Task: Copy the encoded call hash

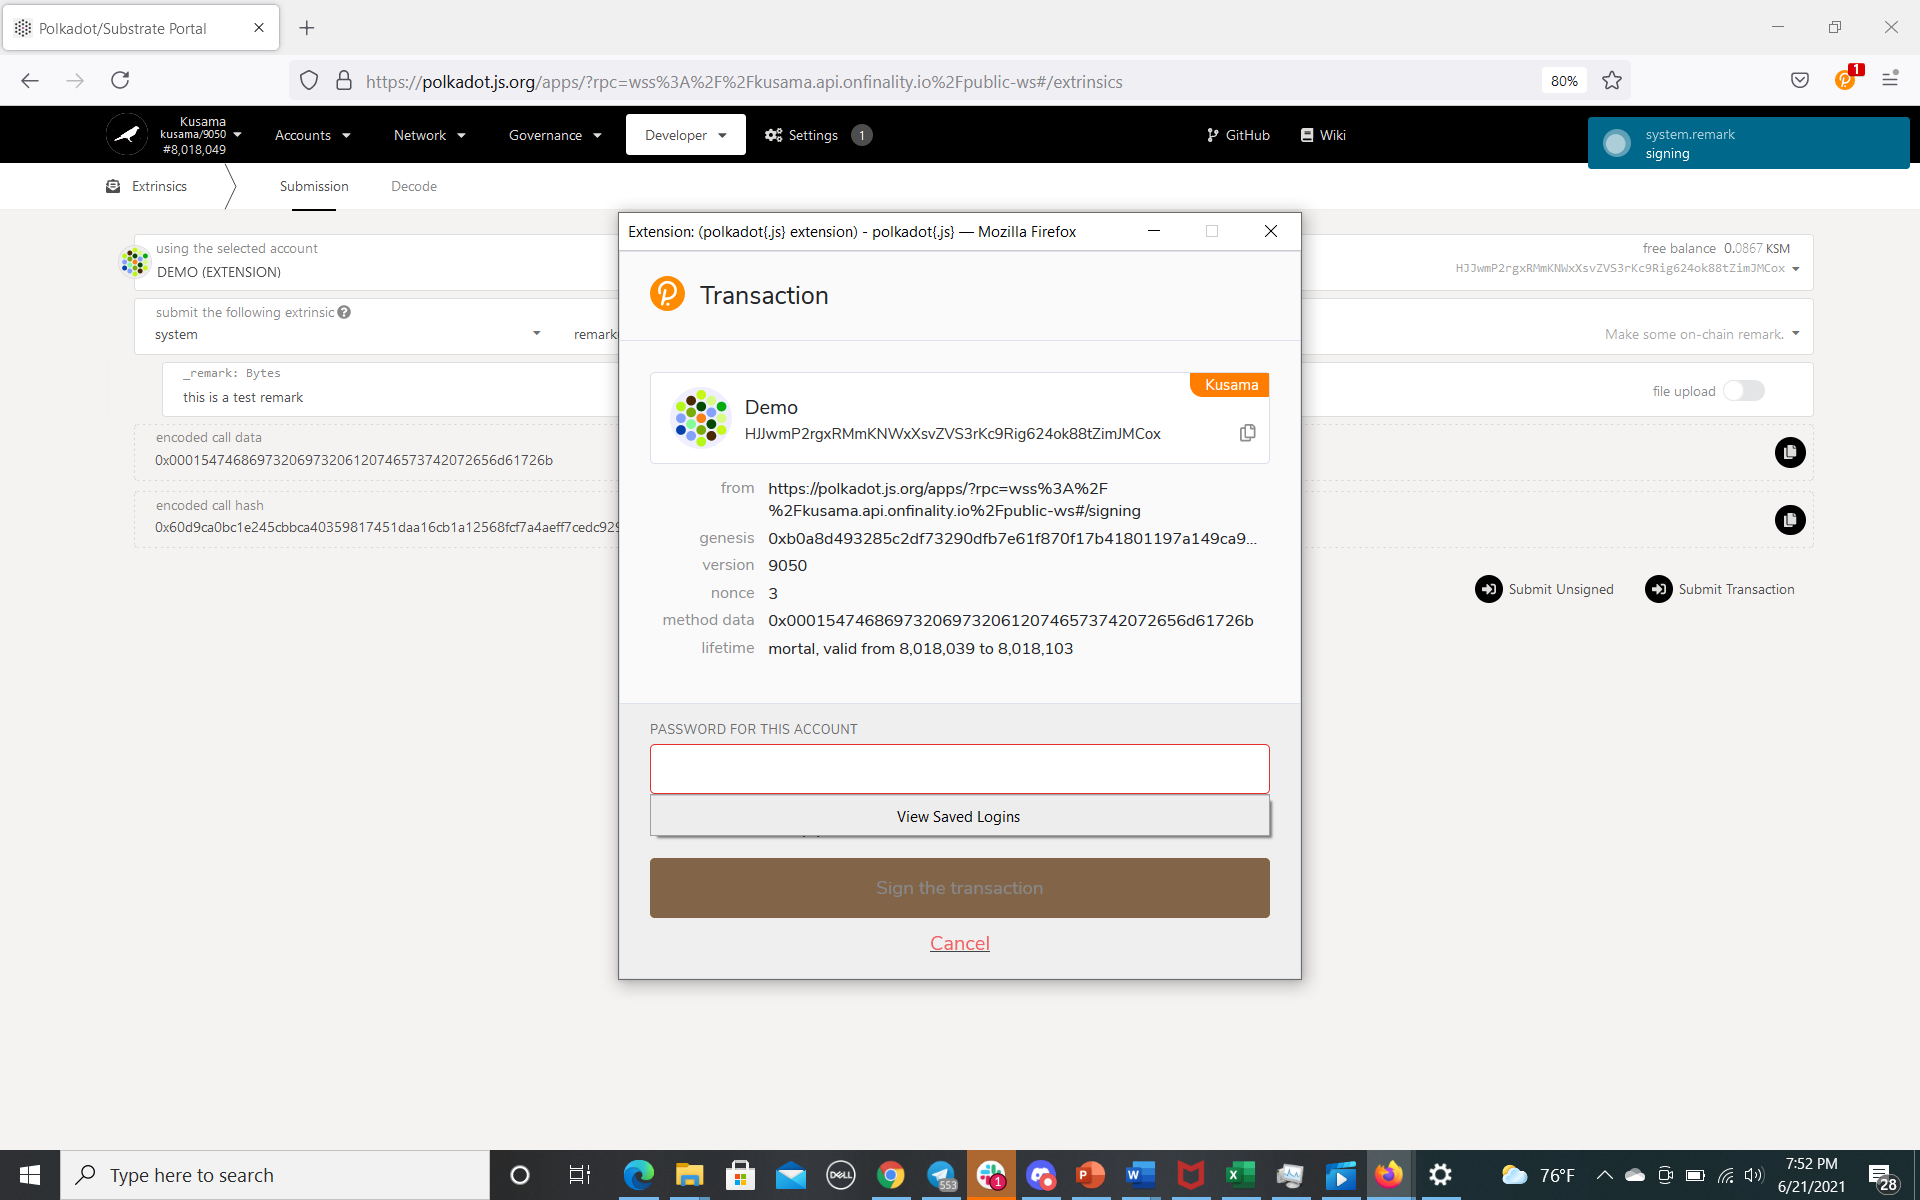Action: 1789,520
